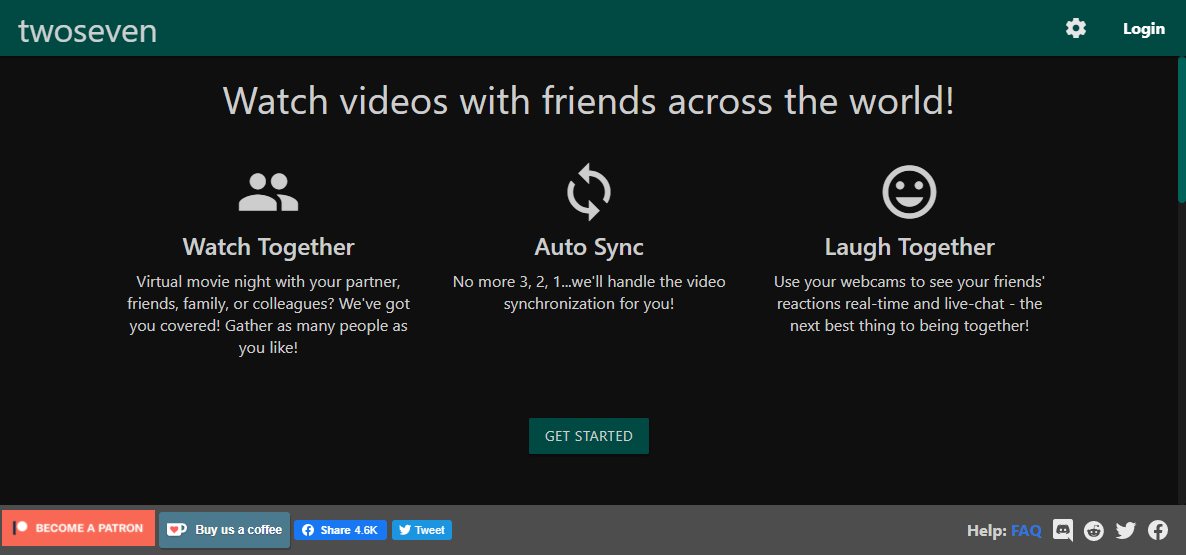Click the Watch Together people icon
Viewport: 1186px width, 555px height.
tap(268, 192)
